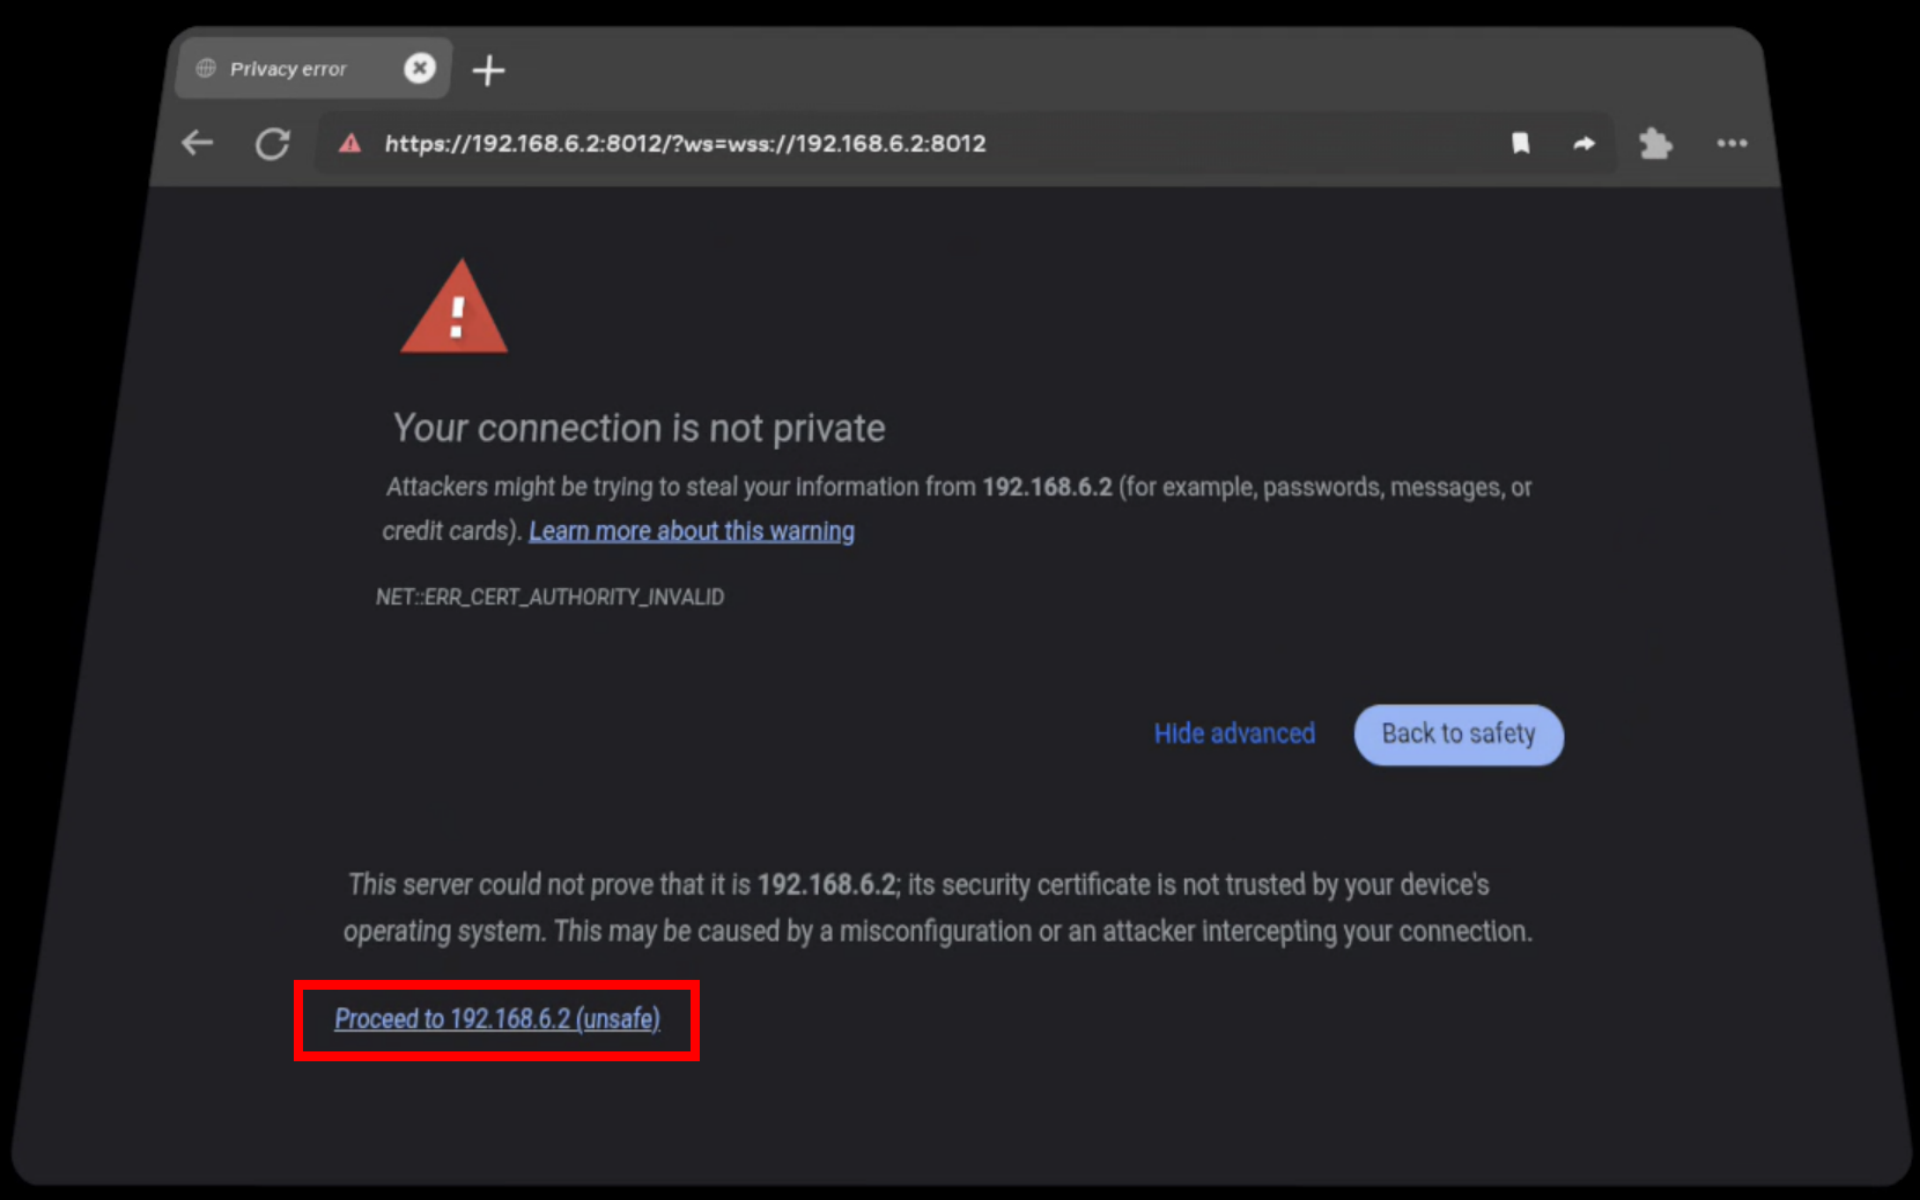This screenshot has height=1200, width=1920.
Task: Open the three-dot browser menu
Action: click(x=1732, y=144)
